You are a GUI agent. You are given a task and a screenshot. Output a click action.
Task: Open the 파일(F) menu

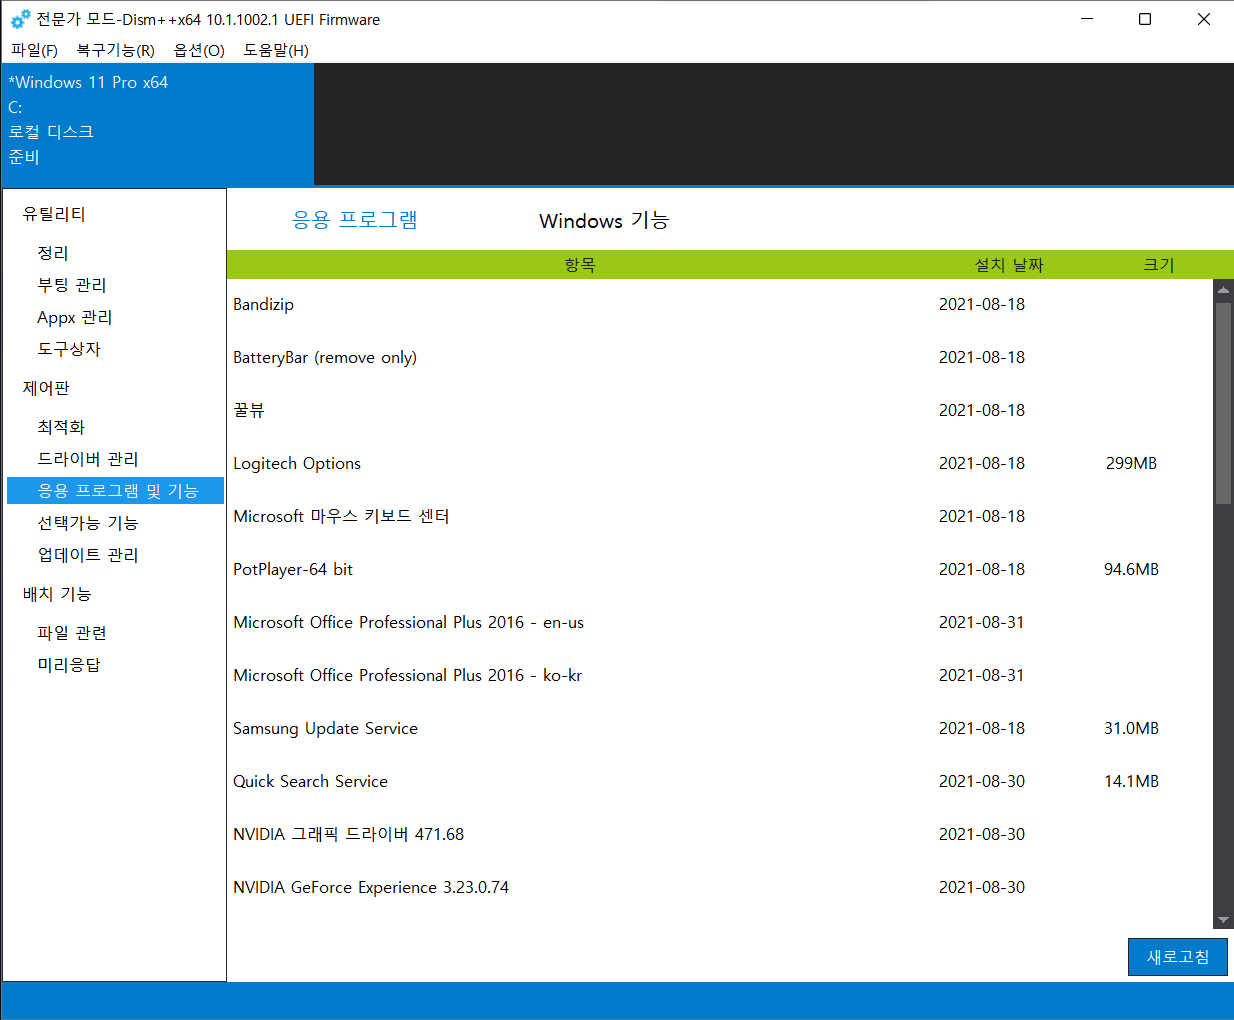pos(34,50)
